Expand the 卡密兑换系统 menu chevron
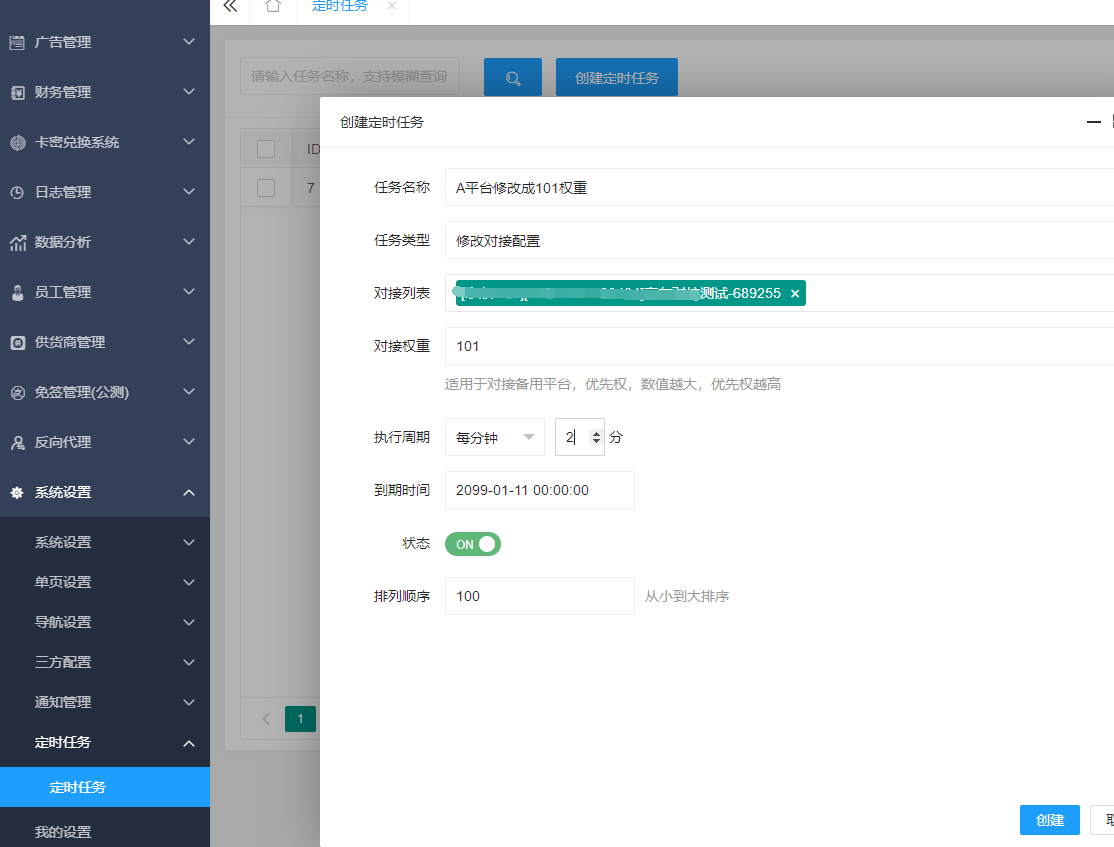 (189, 141)
